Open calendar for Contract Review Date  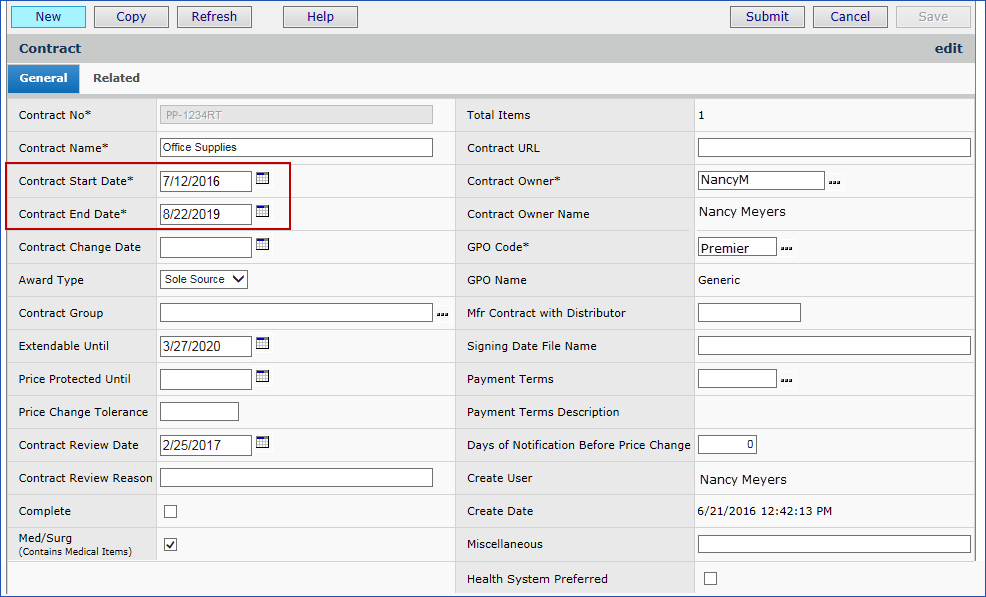coord(263,442)
